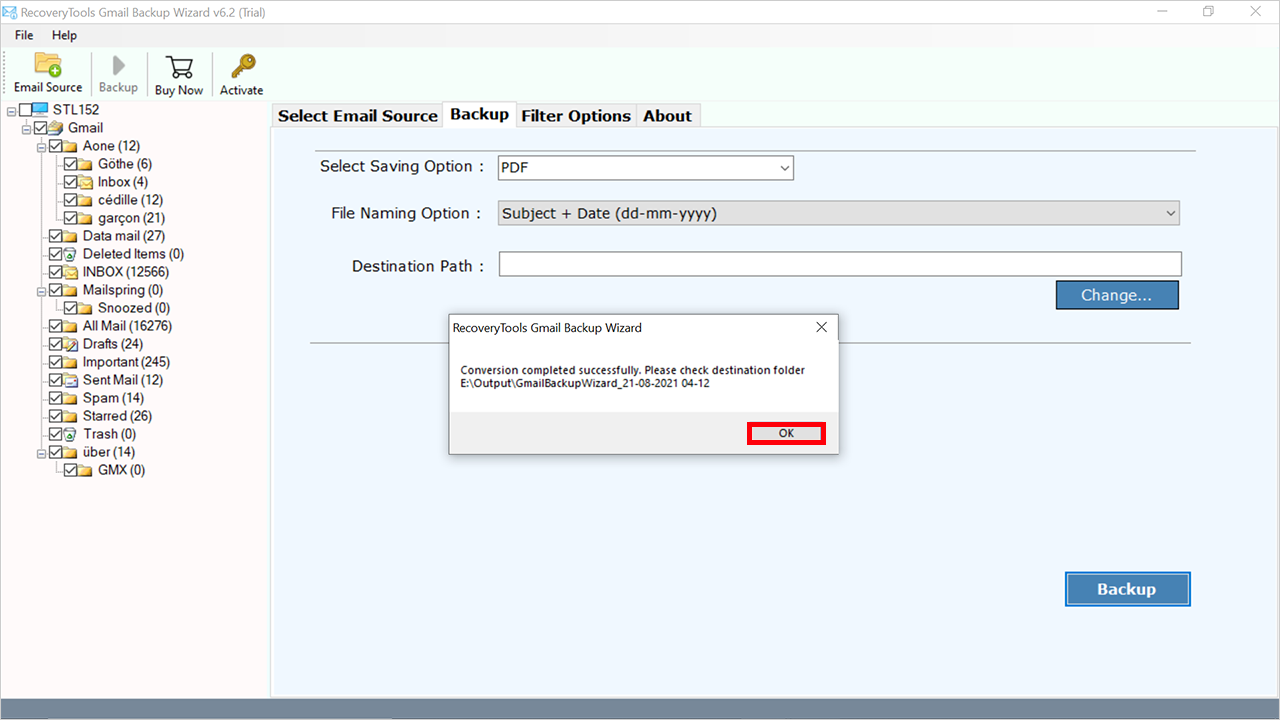Uncheck the GMX (0) checkbox
The height and width of the screenshot is (720, 1280).
tap(70, 470)
